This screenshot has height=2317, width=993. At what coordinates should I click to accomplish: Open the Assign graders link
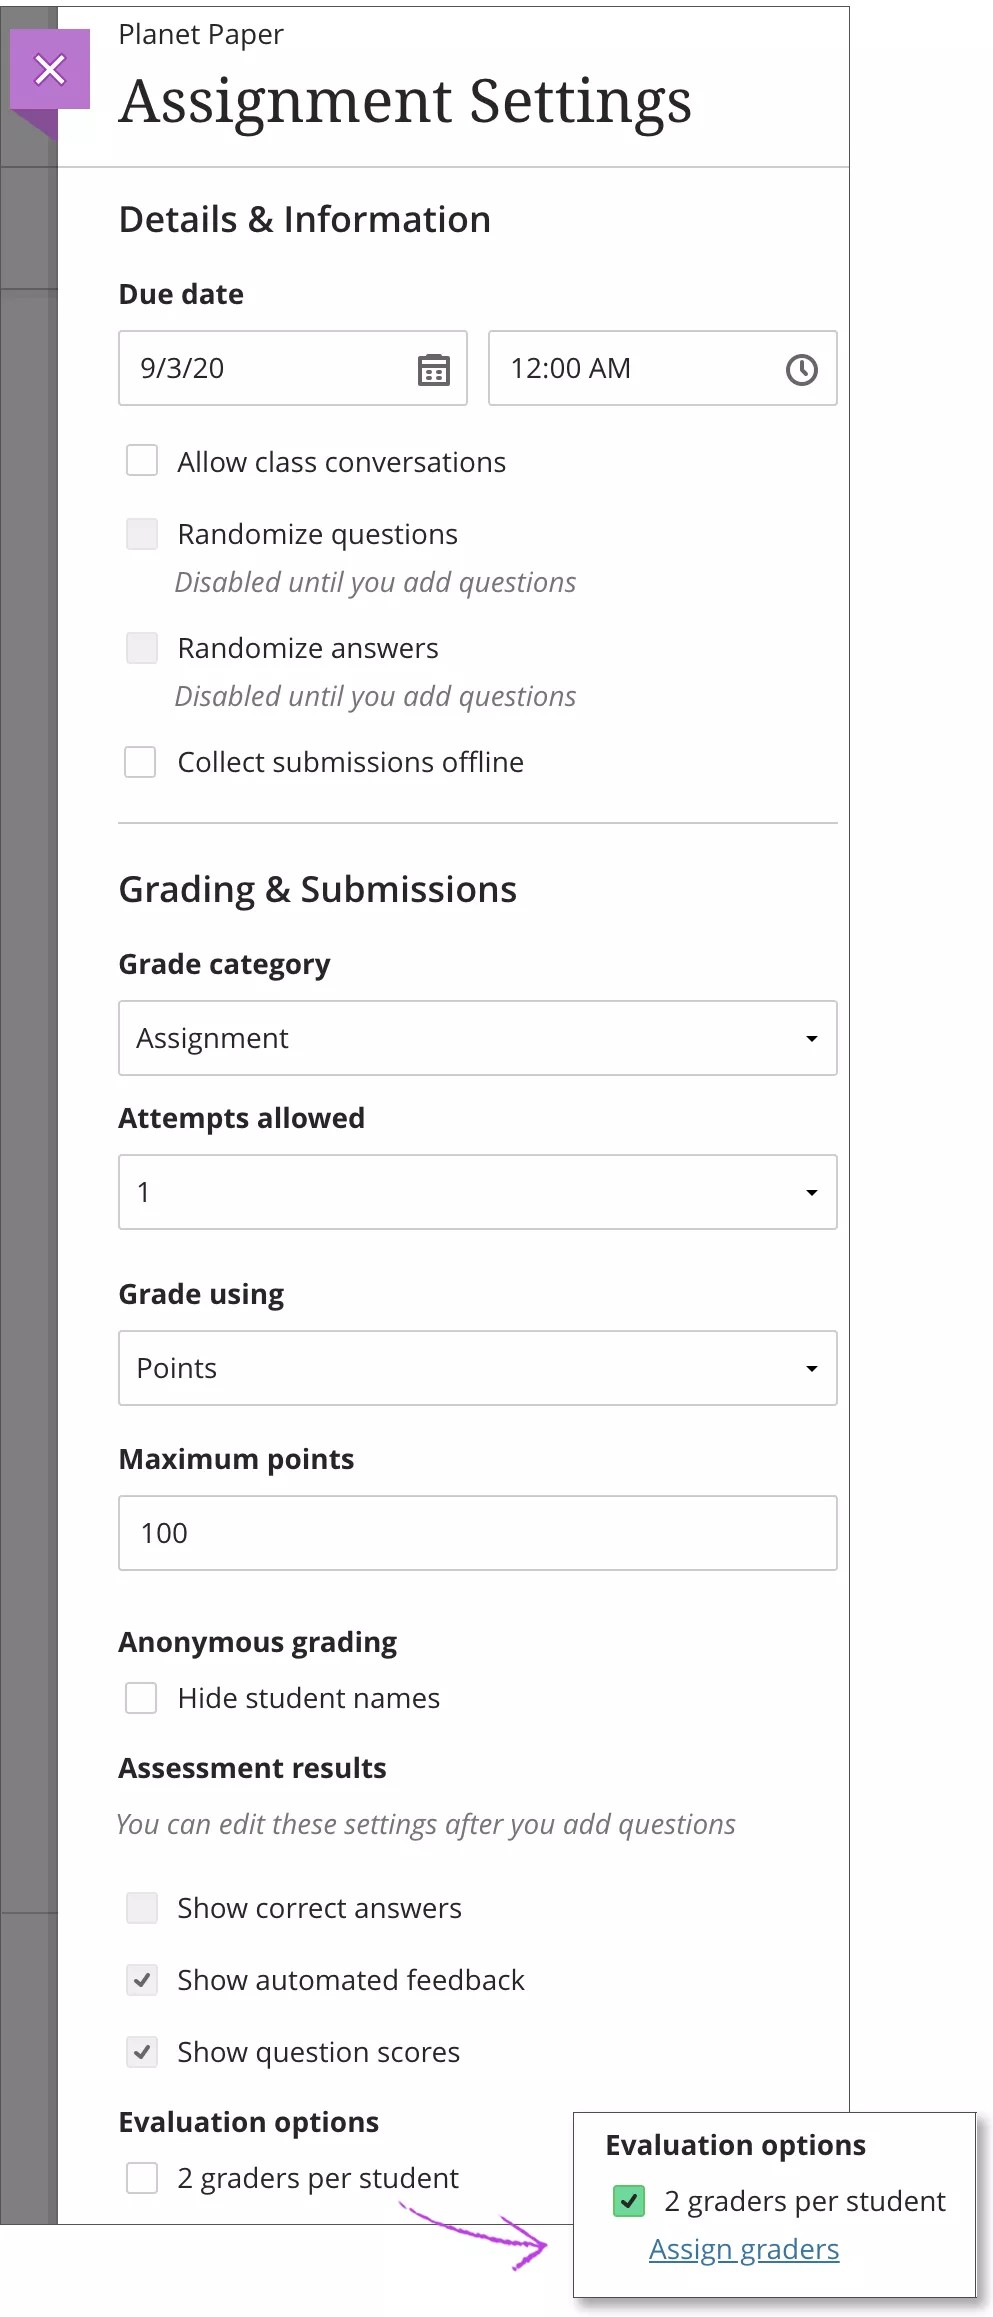click(743, 2249)
